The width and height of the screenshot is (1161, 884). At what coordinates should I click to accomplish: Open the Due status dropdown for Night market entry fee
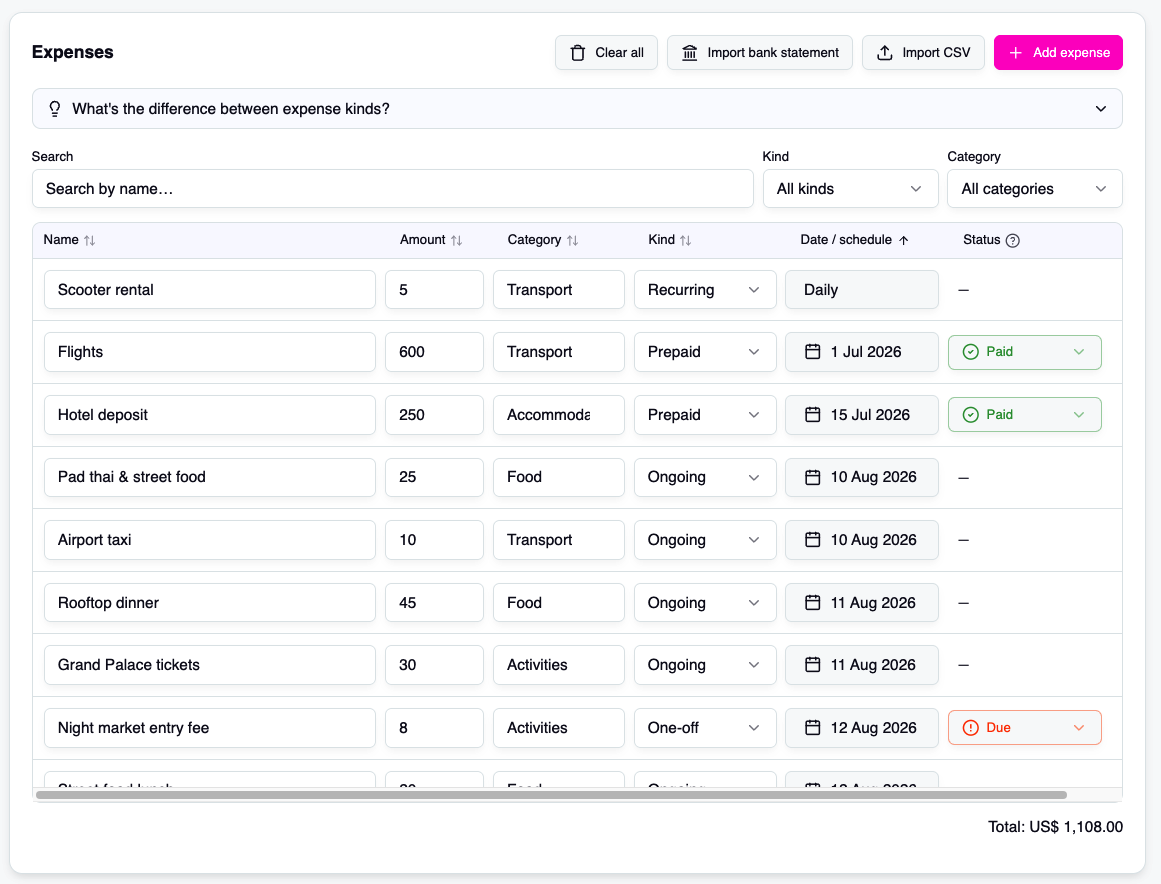coord(1025,728)
